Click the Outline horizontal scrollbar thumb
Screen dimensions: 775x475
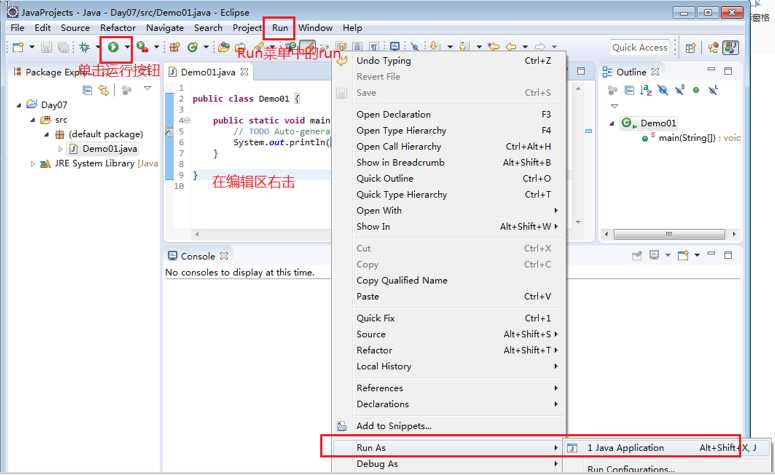(669, 234)
